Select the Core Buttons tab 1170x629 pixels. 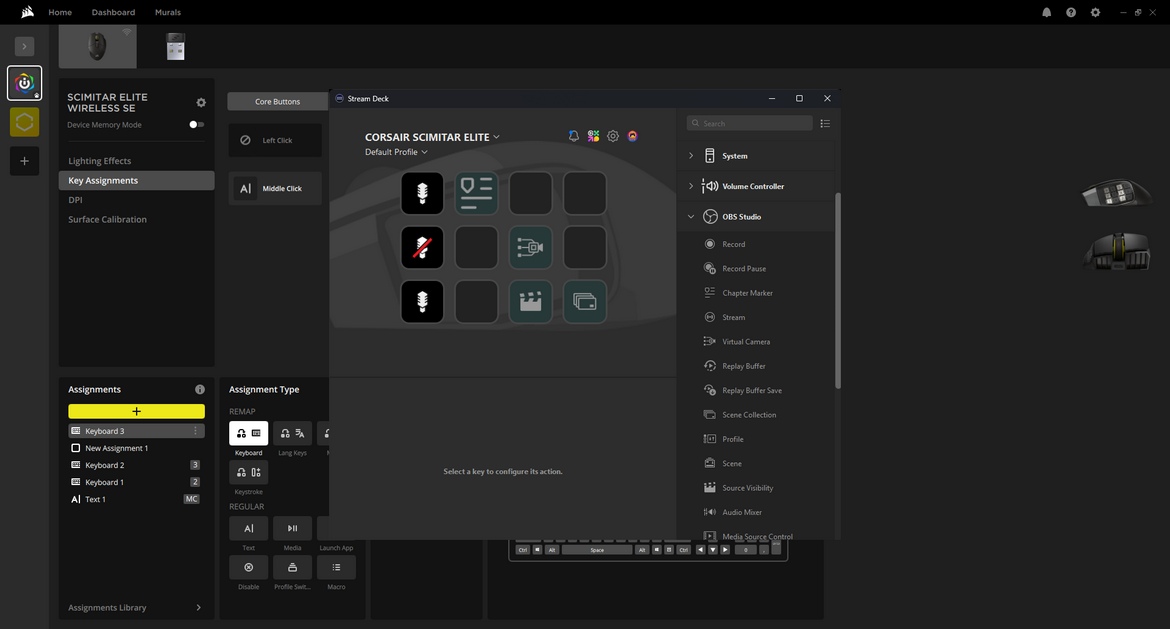pos(278,101)
